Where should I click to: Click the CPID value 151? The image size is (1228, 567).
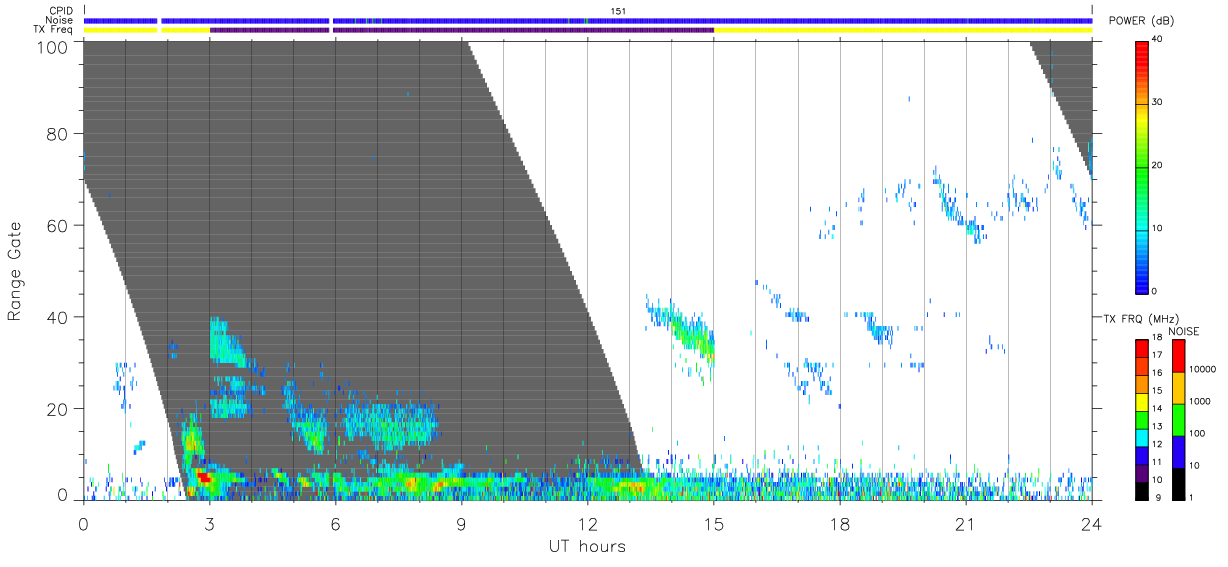[x=619, y=11]
